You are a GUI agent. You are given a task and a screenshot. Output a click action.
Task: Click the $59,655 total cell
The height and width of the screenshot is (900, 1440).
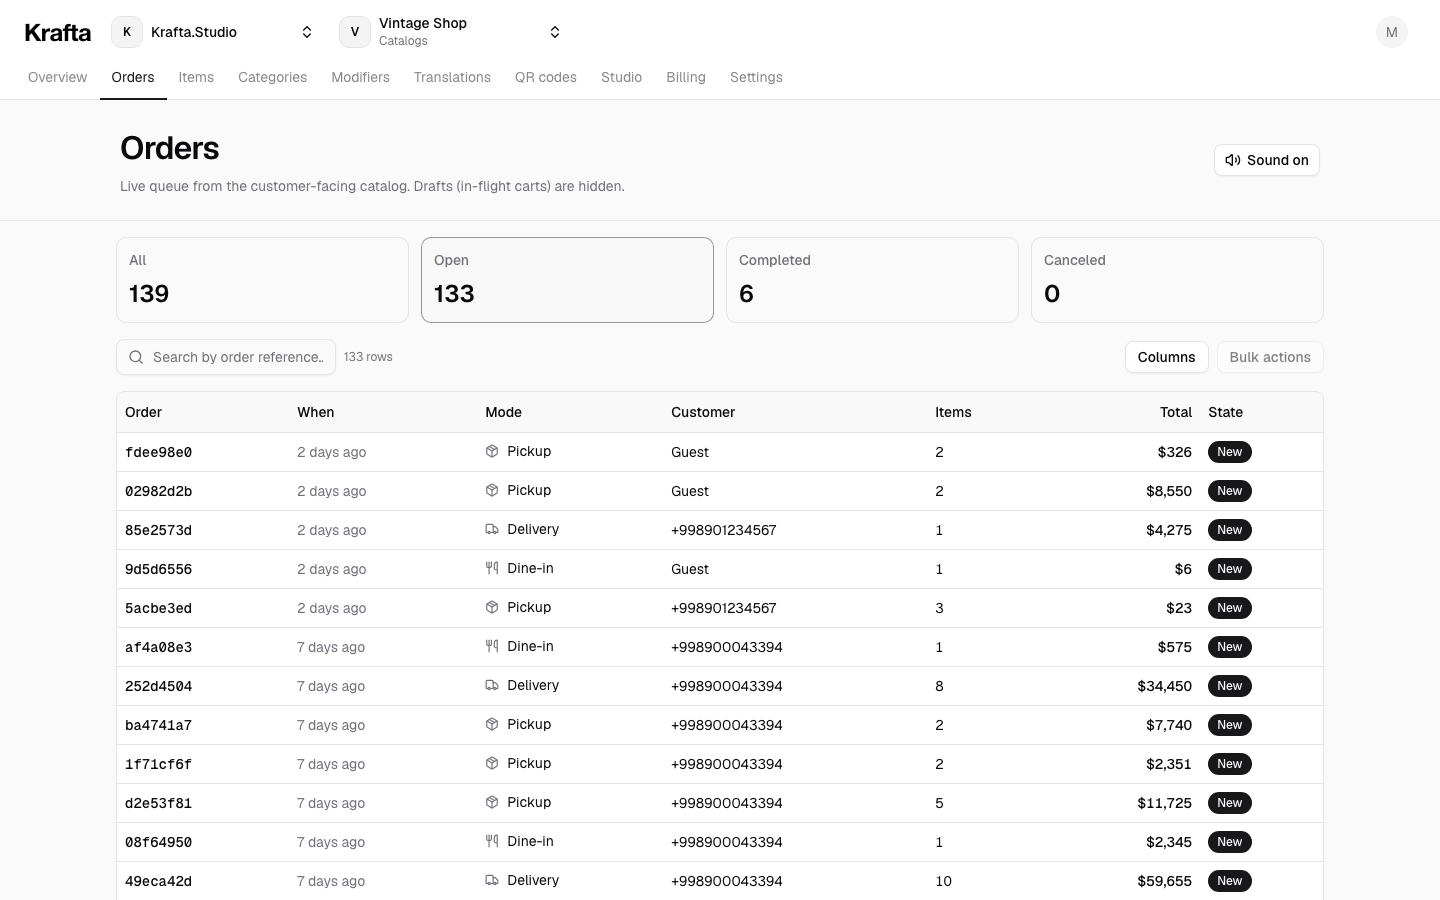coord(1164,881)
